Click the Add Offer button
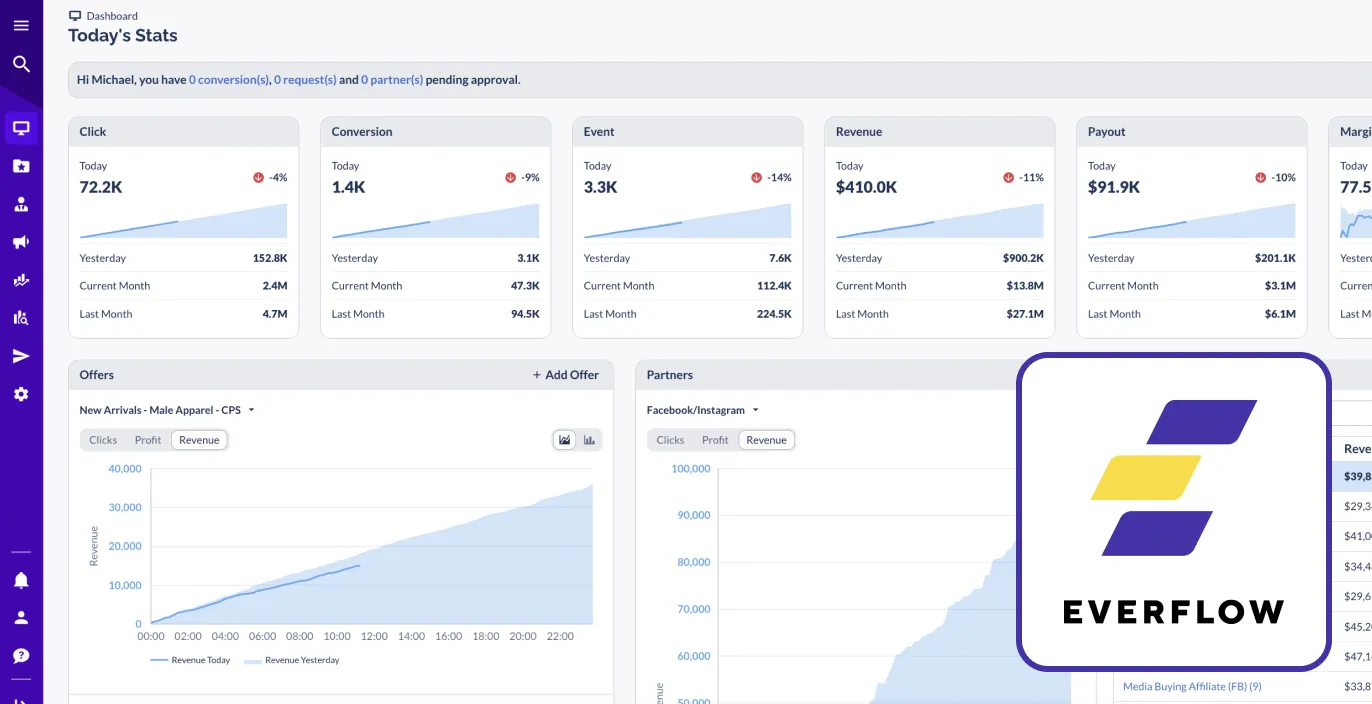This screenshot has width=1372, height=704. (566, 375)
